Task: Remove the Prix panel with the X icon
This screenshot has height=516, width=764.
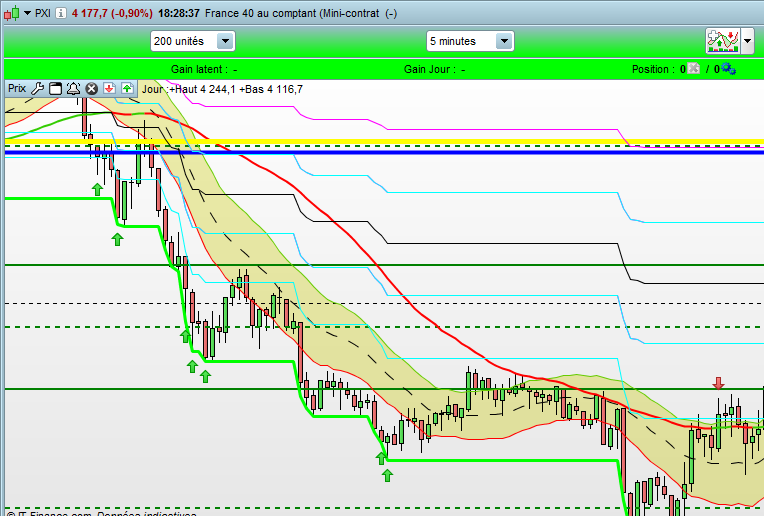Action: click(91, 89)
